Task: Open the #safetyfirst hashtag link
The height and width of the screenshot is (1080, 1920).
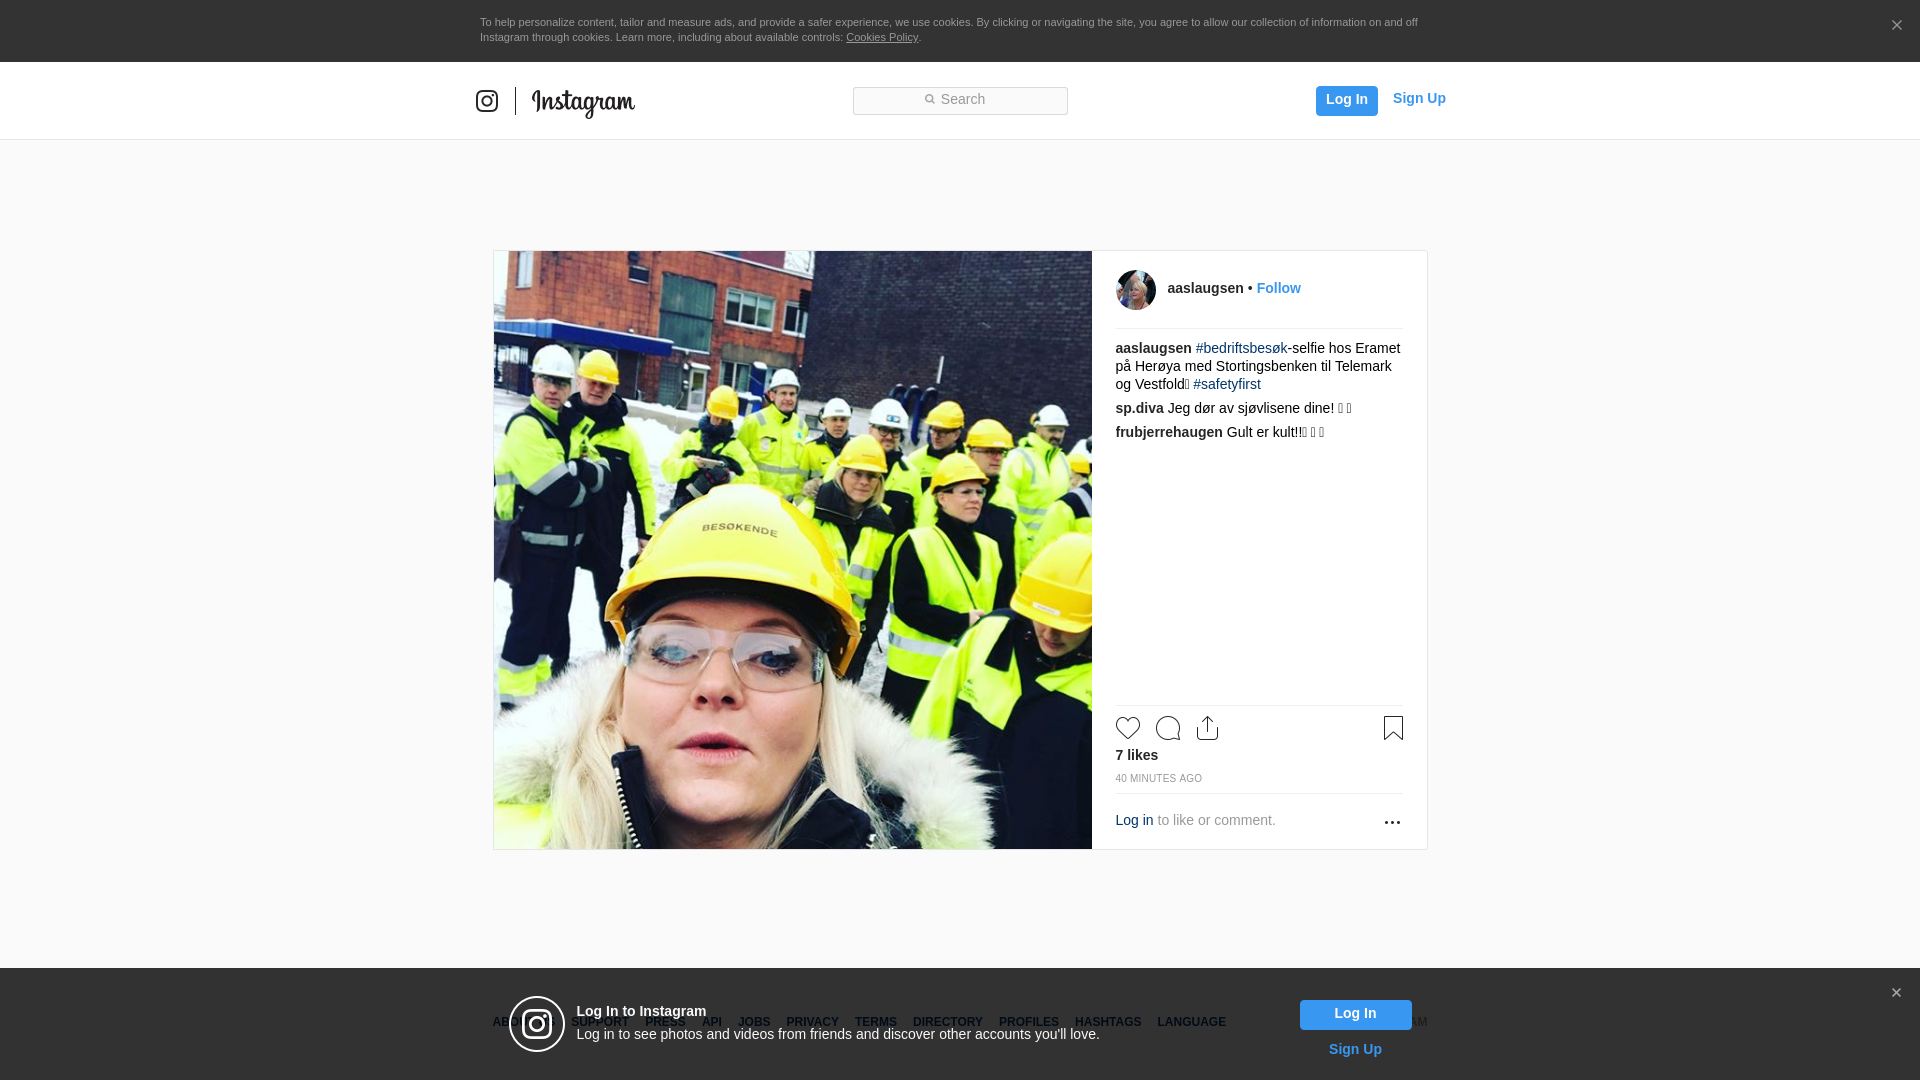Action: point(1226,384)
